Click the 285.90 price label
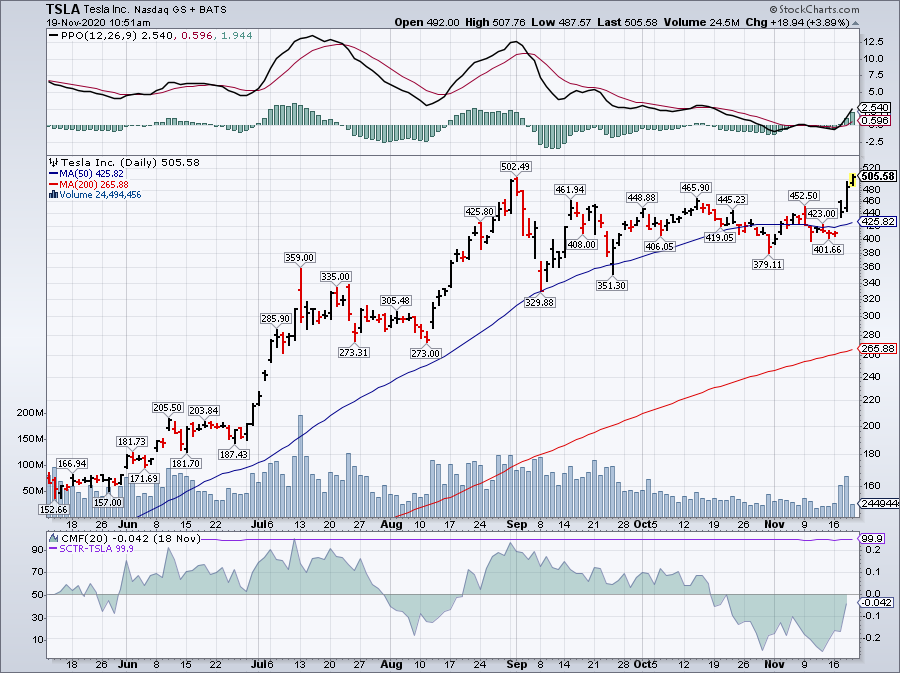This screenshot has width=900, height=673. pyautogui.click(x=276, y=318)
